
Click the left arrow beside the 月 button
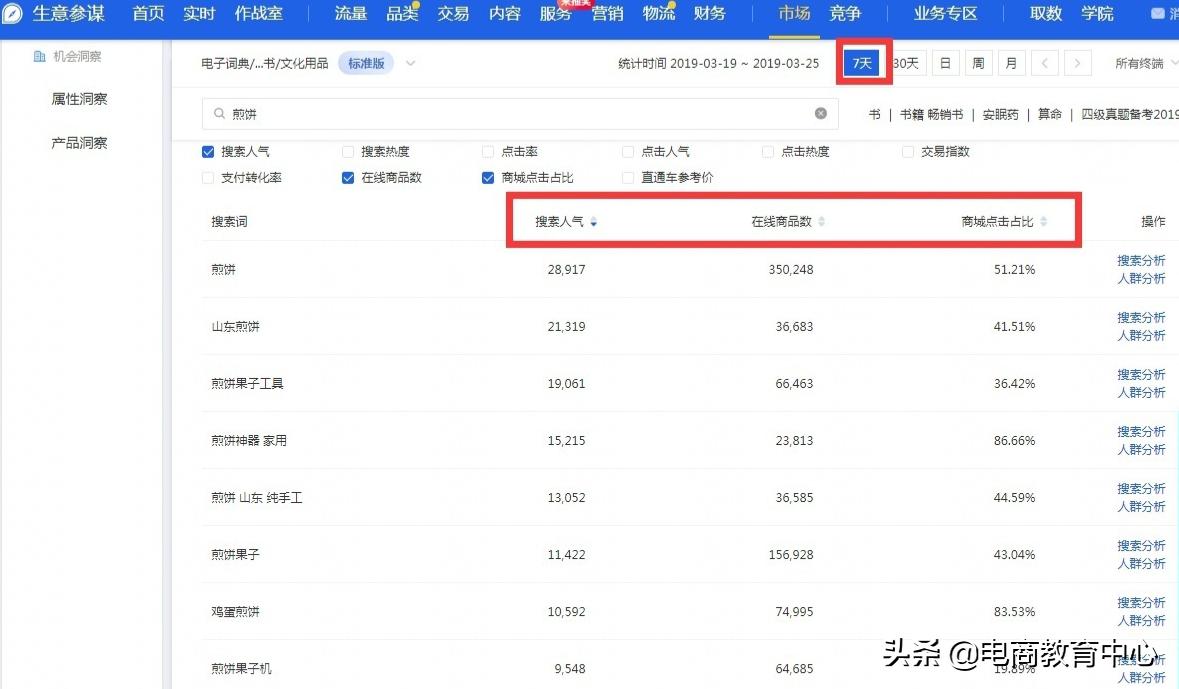1045,62
